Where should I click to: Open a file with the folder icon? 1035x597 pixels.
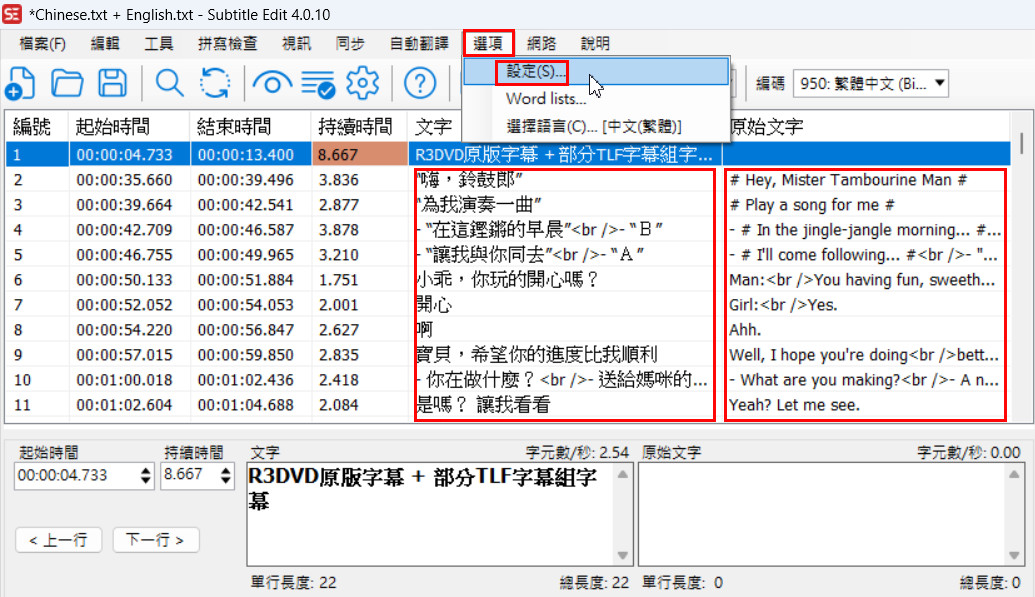pos(67,82)
